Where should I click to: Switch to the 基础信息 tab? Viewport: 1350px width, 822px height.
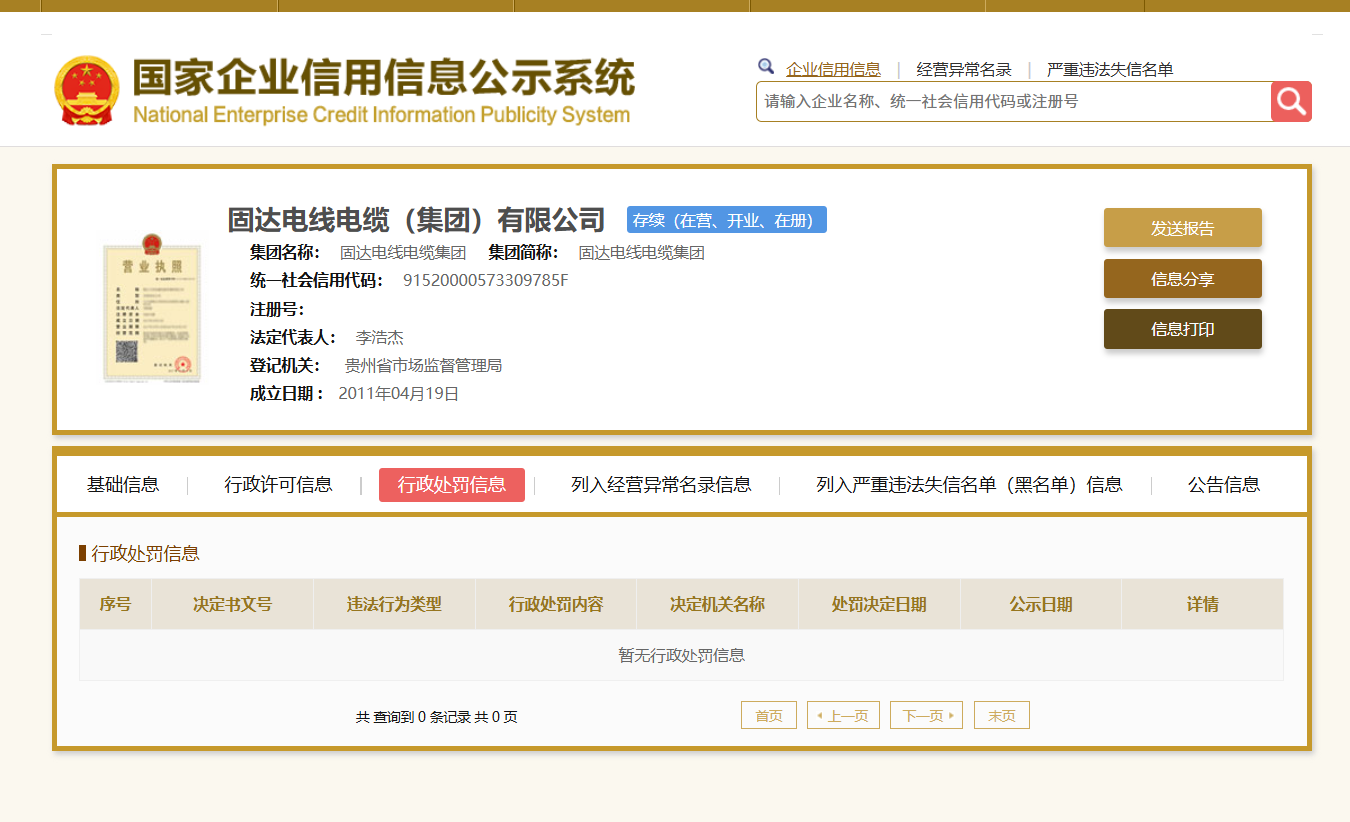pos(123,485)
